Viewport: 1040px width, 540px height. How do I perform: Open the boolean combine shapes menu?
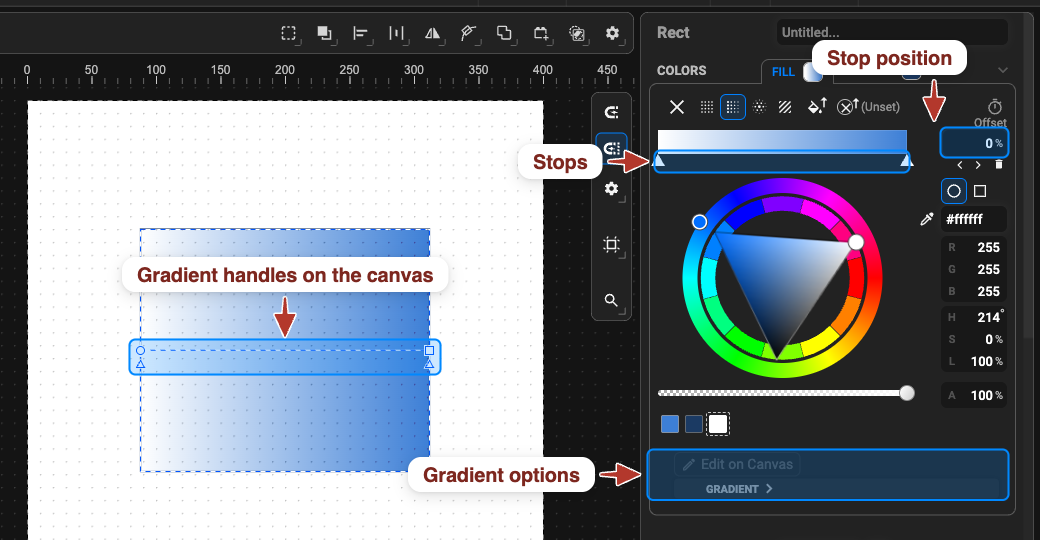tap(504, 33)
